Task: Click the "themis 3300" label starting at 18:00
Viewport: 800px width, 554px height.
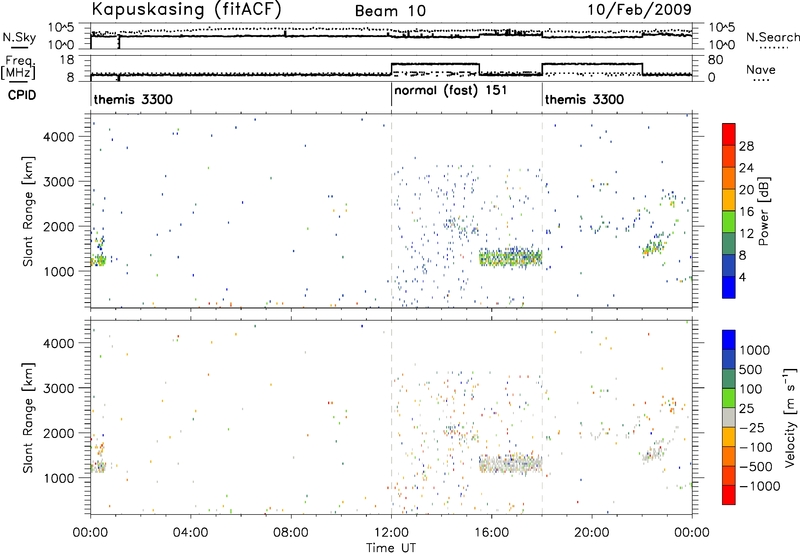Action: click(x=584, y=99)
